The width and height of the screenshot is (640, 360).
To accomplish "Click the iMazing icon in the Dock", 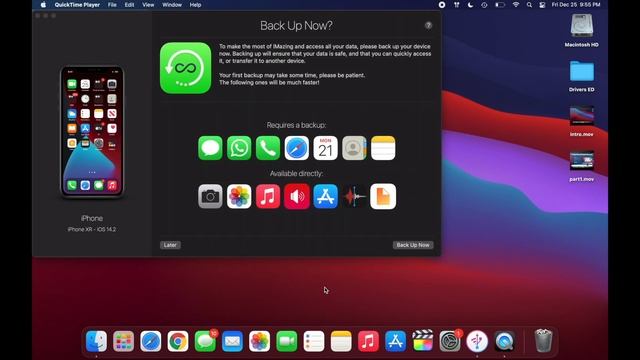I will coord(477,341).
